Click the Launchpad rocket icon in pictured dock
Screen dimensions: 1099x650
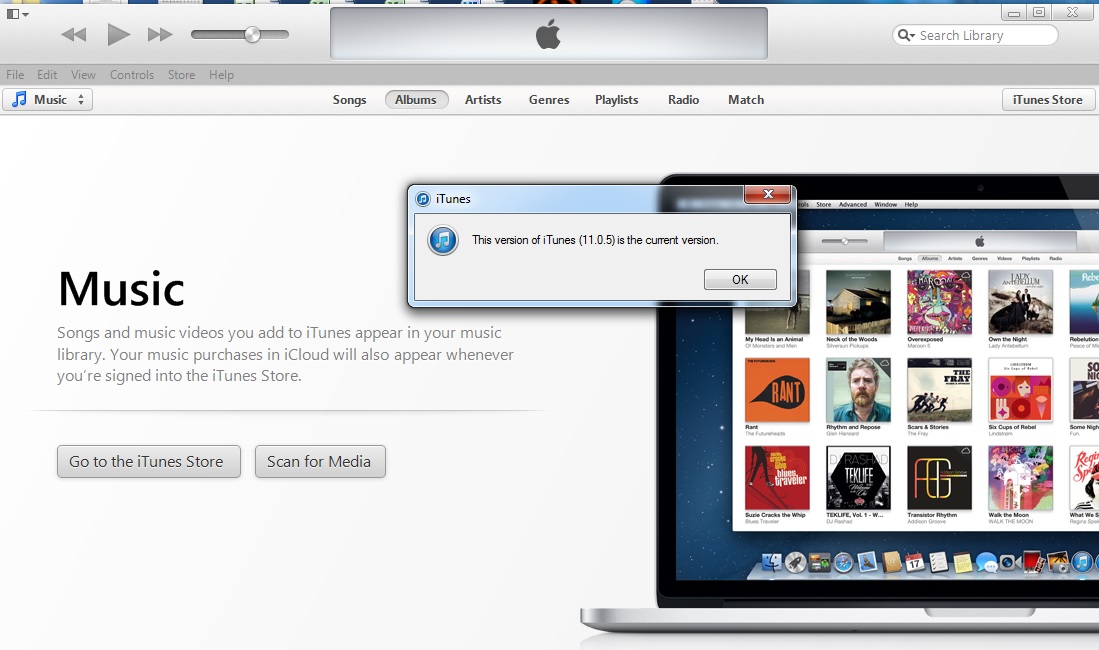tap(796, 563)
